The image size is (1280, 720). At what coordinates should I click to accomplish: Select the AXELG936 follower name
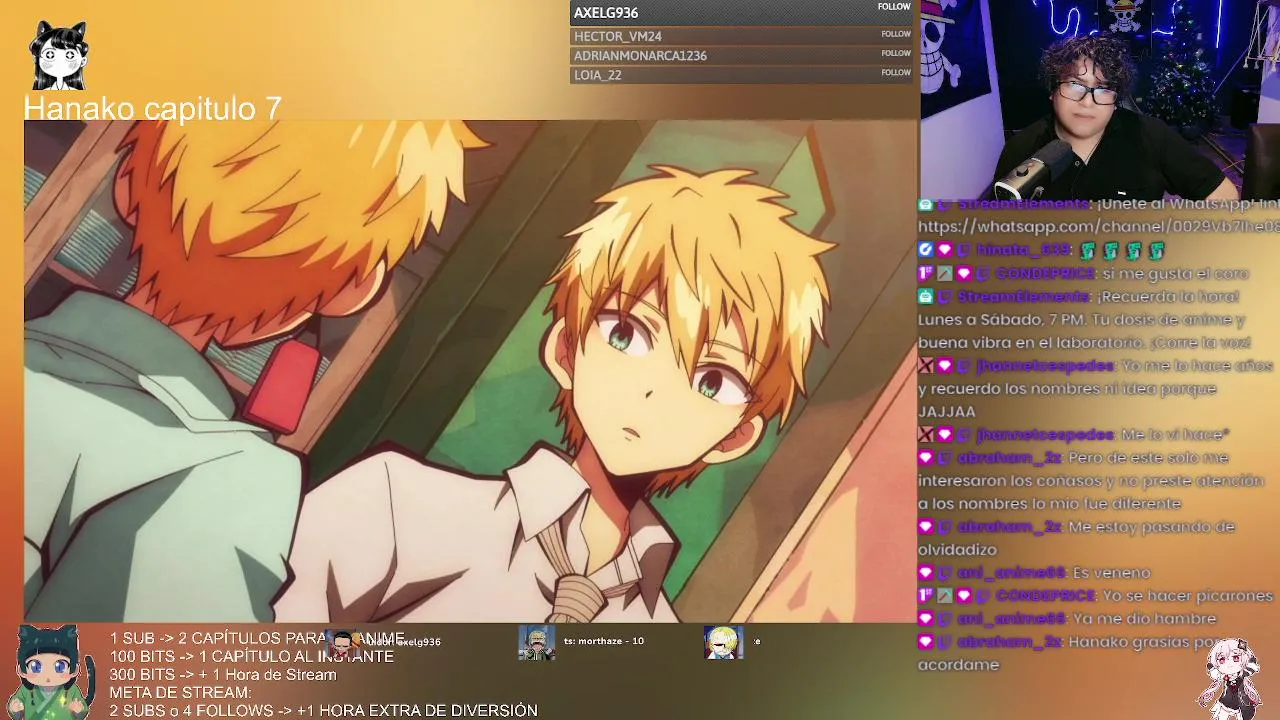click(x=606, y=13)
